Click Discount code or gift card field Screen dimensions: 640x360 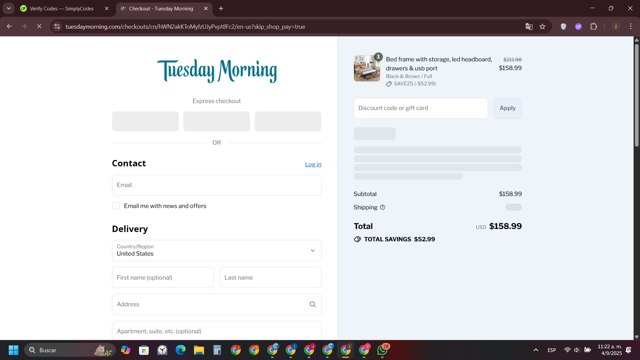coord(420,108)
